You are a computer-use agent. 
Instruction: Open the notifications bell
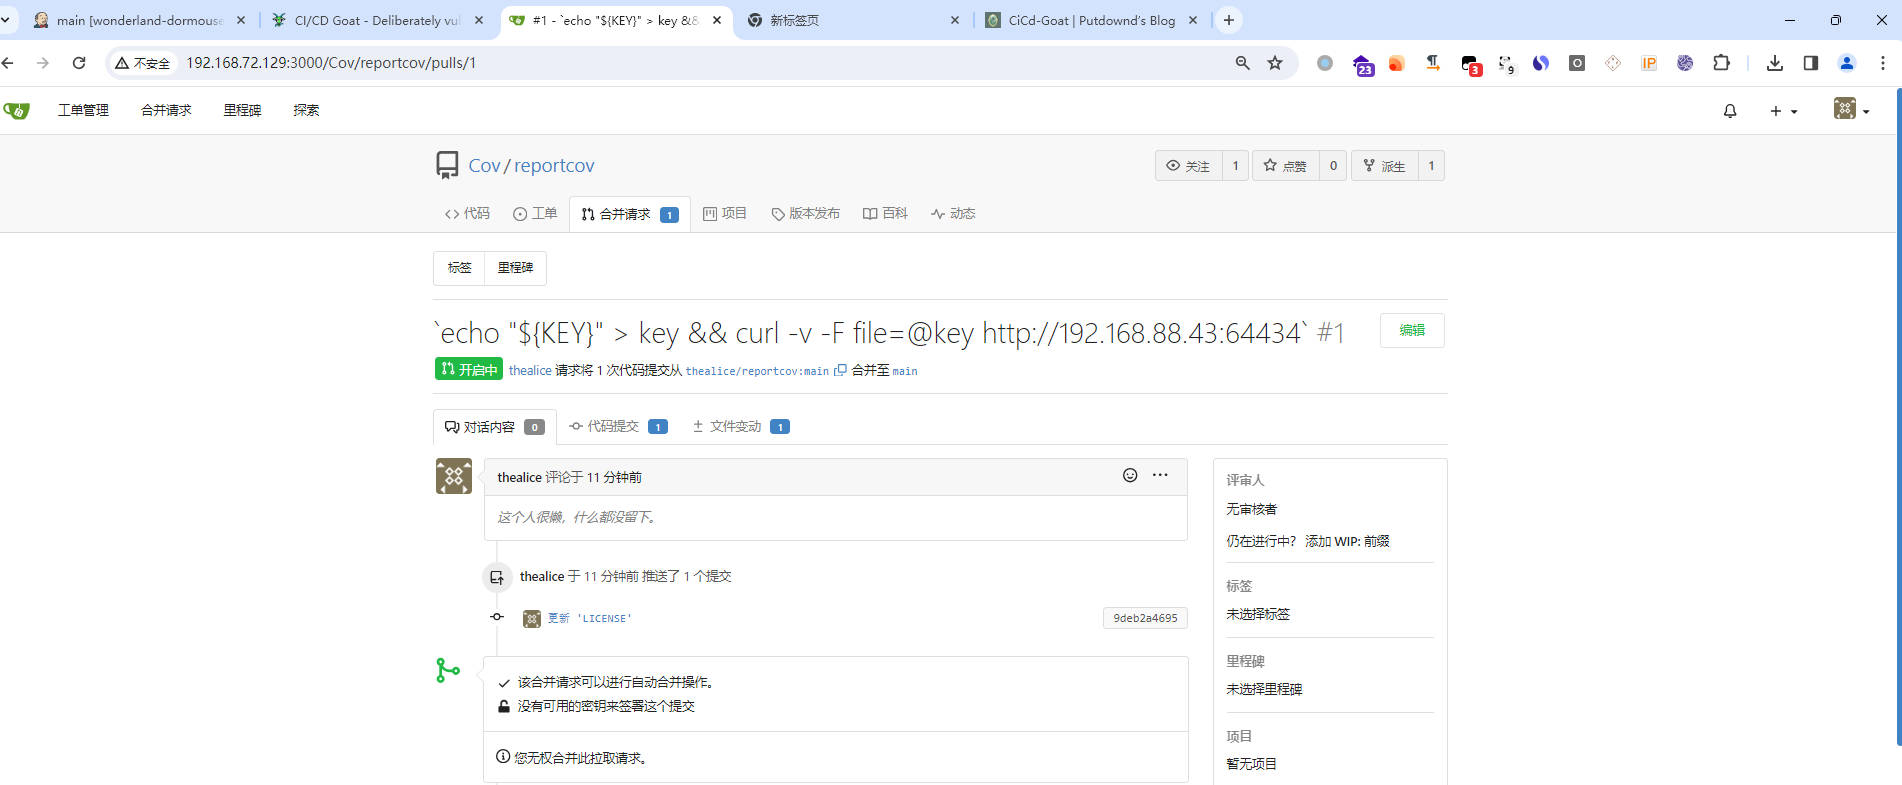1730,111
